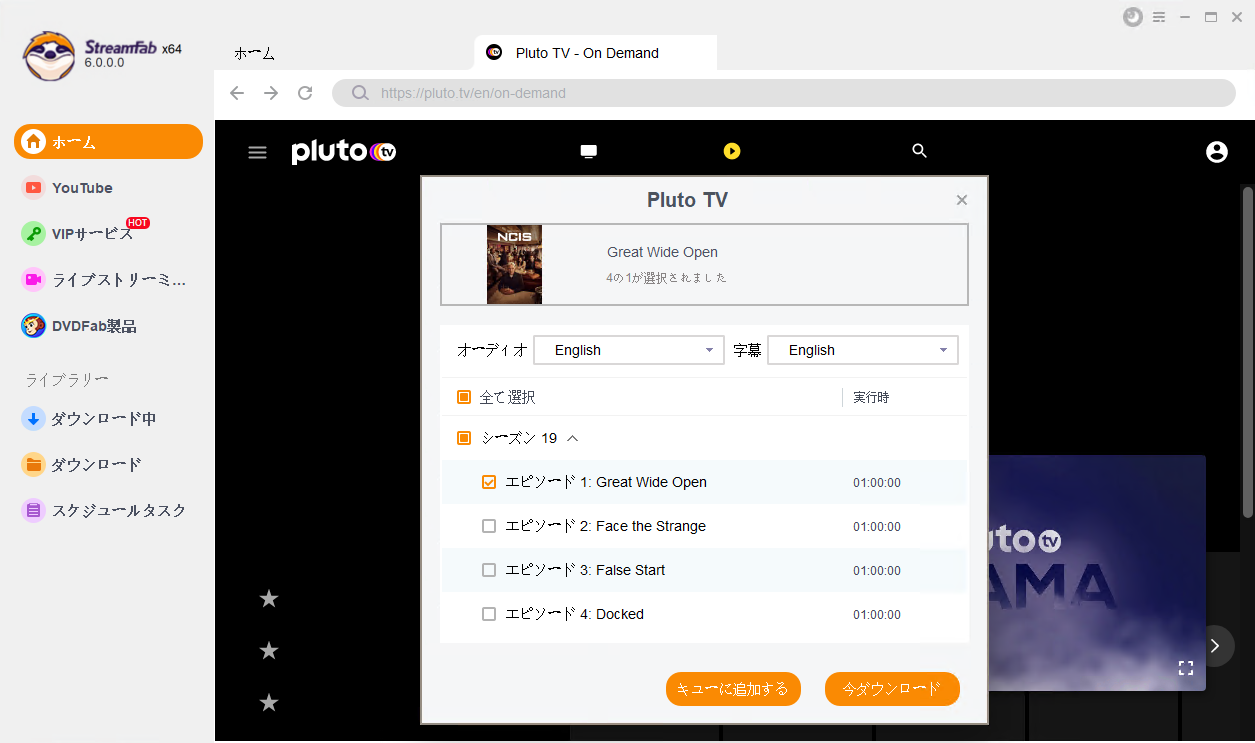Screen dimensions: 1255x743
Task: Open DVDFab製品 in the sidebar
Action: (79, 326)
